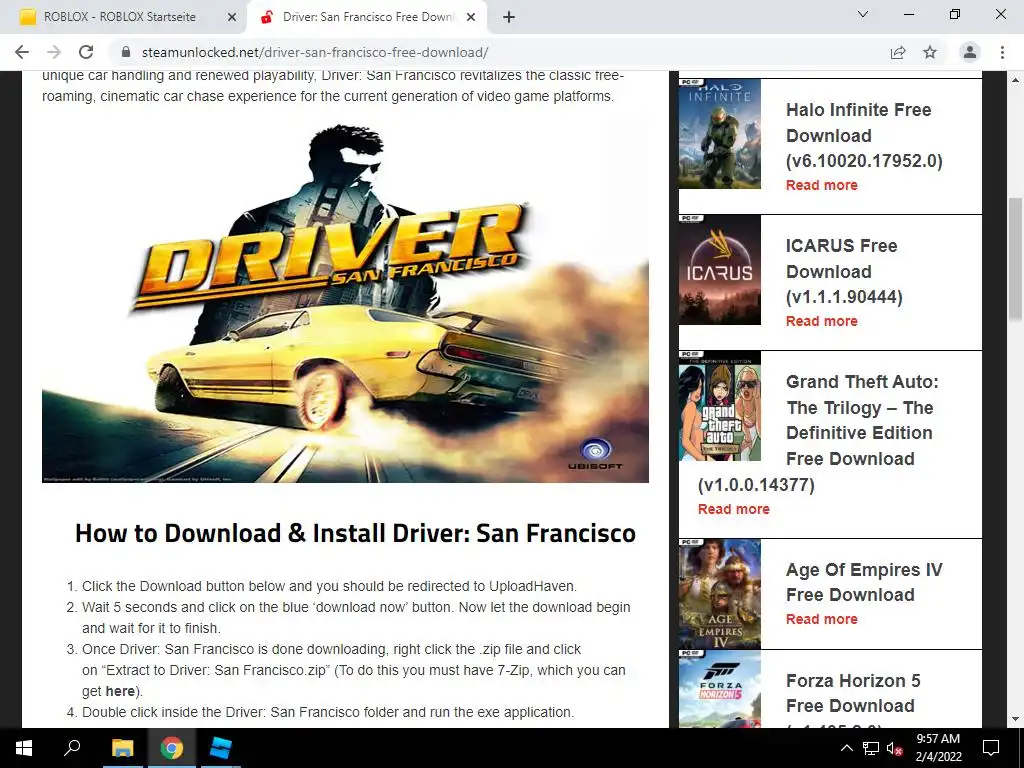Click the Driver San Francisco cover image

click(345, 302)
